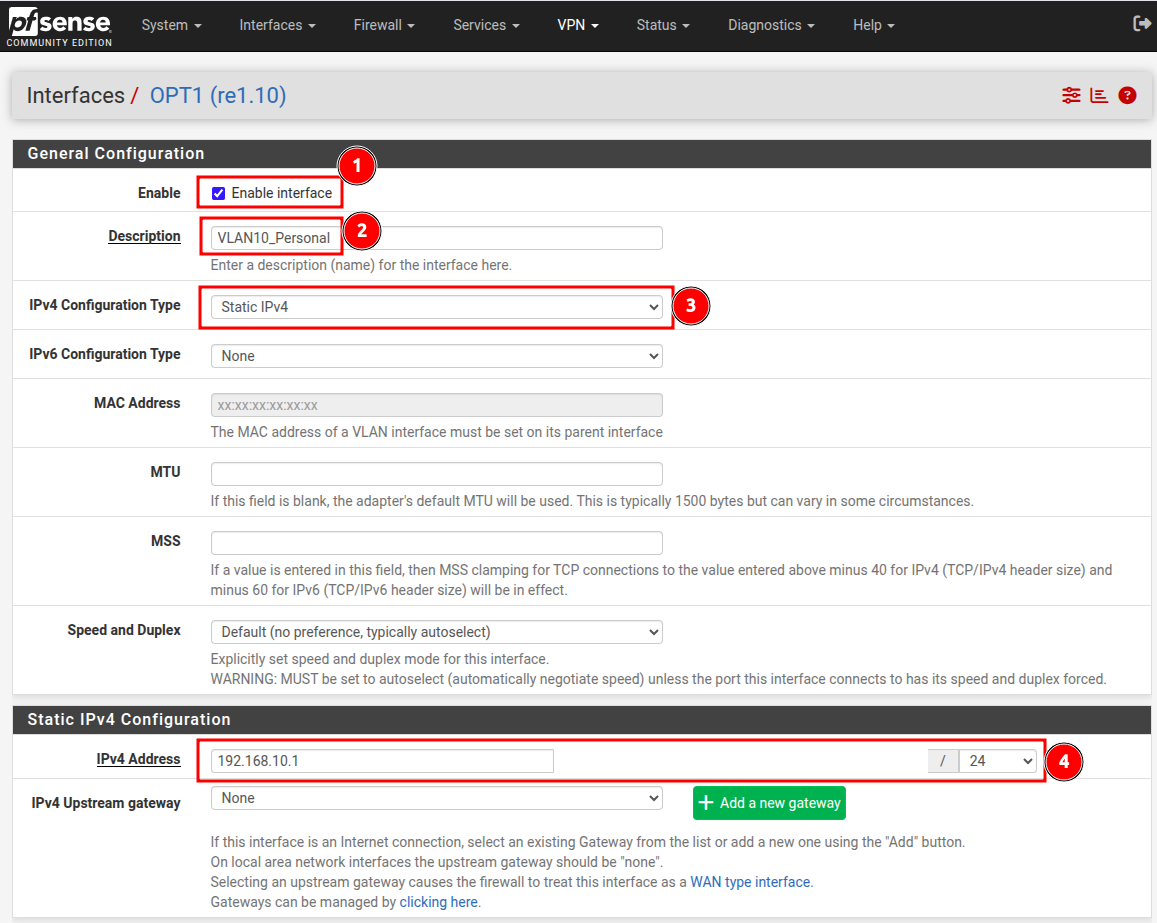
Task: Open the Help menu
Action: click(874, 25)
